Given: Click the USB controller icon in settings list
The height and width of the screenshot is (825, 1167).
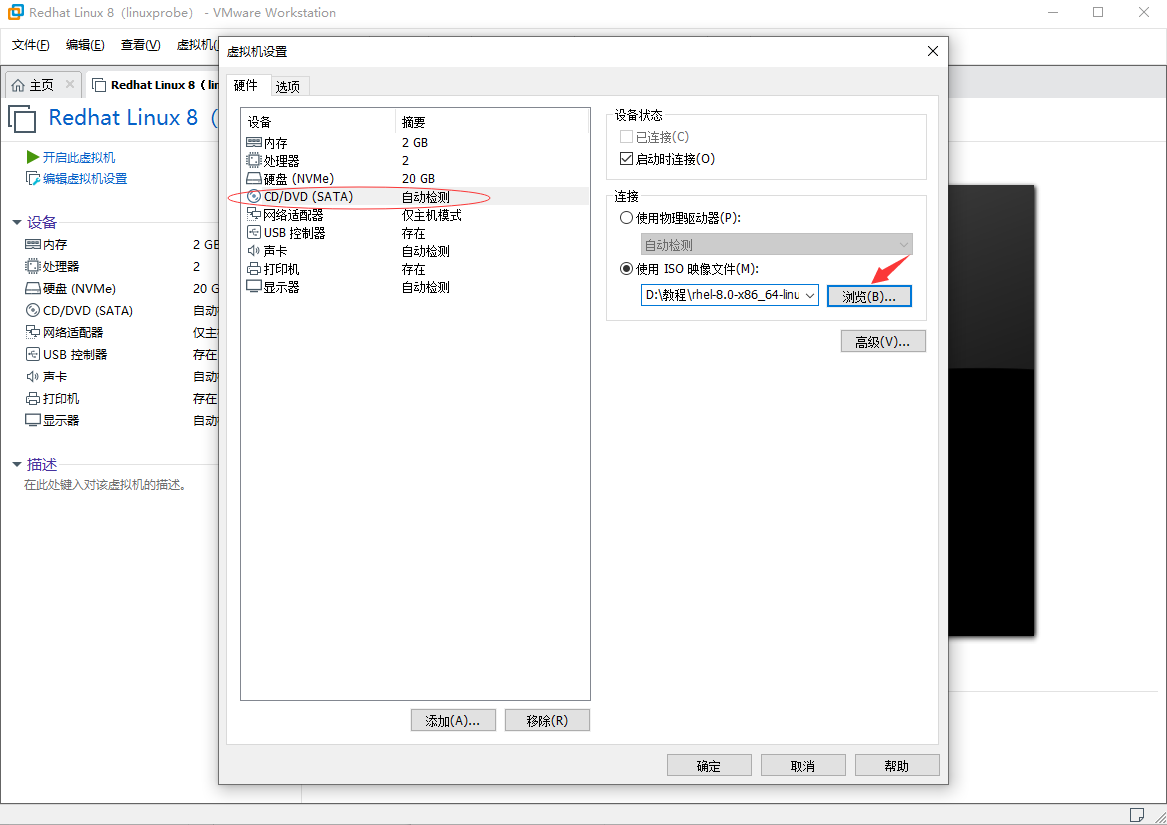Looking at the screenshot, I should (254, 232).
